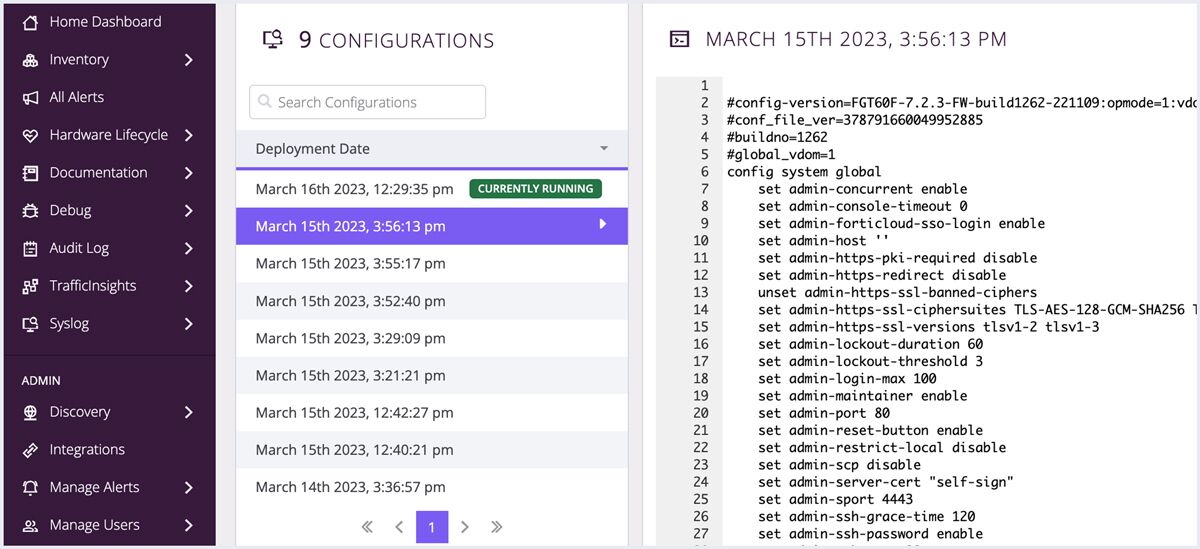
Task: Click the Audit Log icon
Action: 30,248
